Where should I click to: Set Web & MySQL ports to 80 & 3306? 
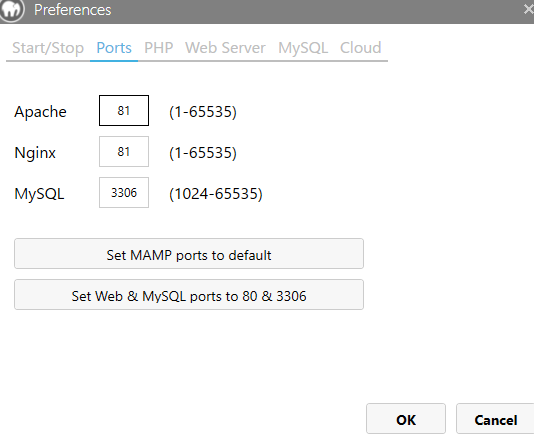(x=189, y=295)
